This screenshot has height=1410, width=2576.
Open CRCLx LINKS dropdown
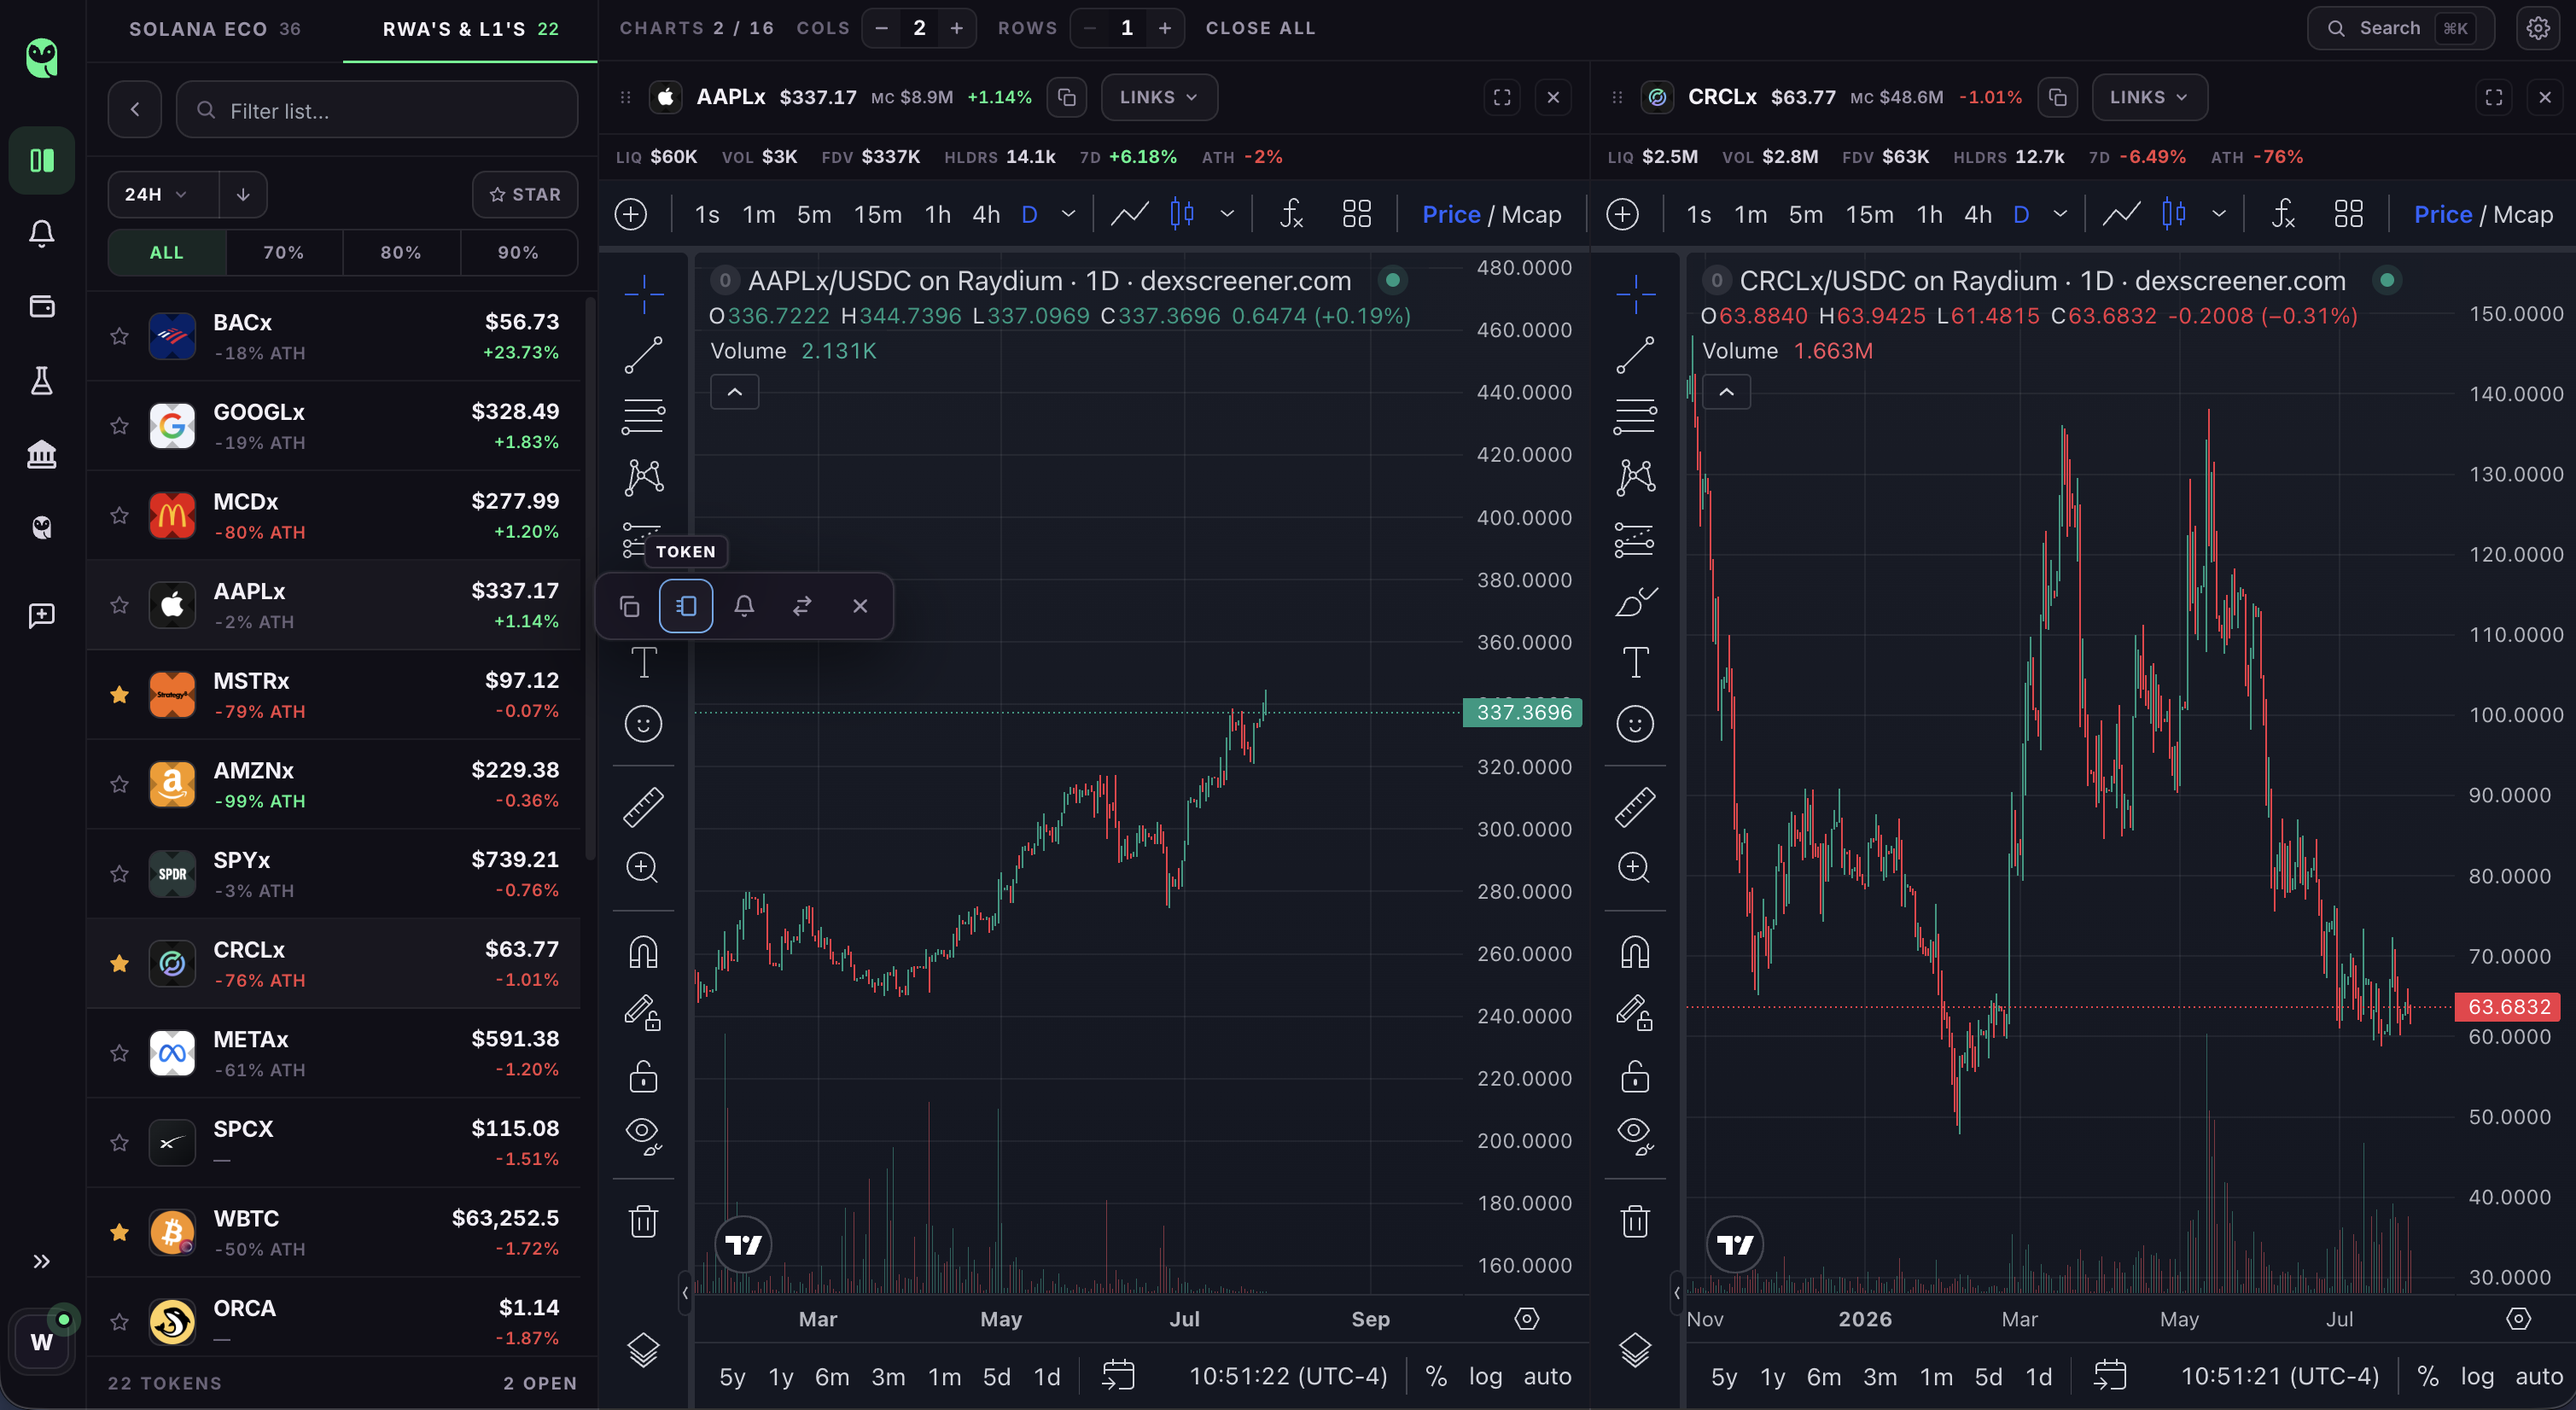click(2149, 97)
